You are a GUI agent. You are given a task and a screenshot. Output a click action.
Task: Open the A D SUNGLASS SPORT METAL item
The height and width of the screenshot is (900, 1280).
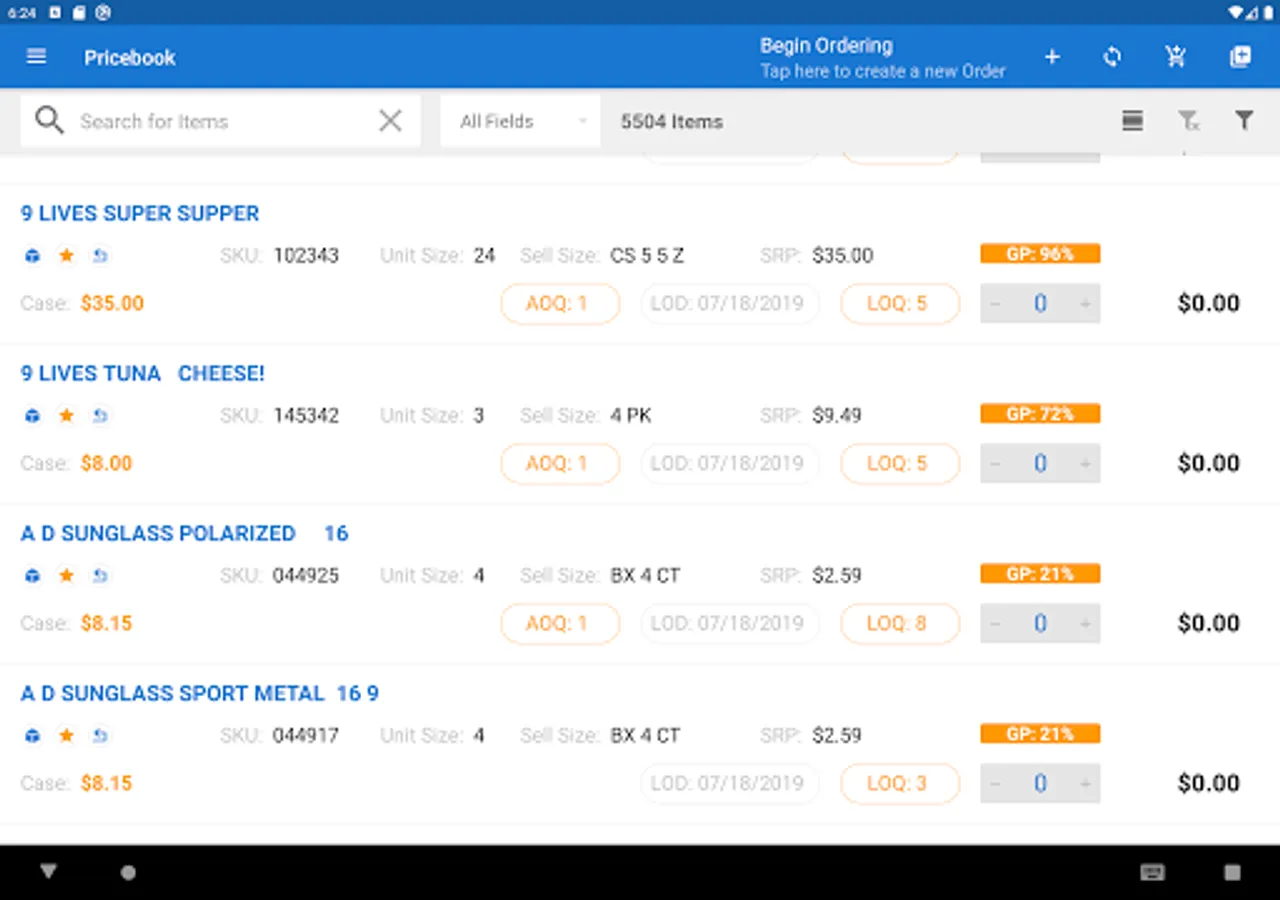point(200,693)
